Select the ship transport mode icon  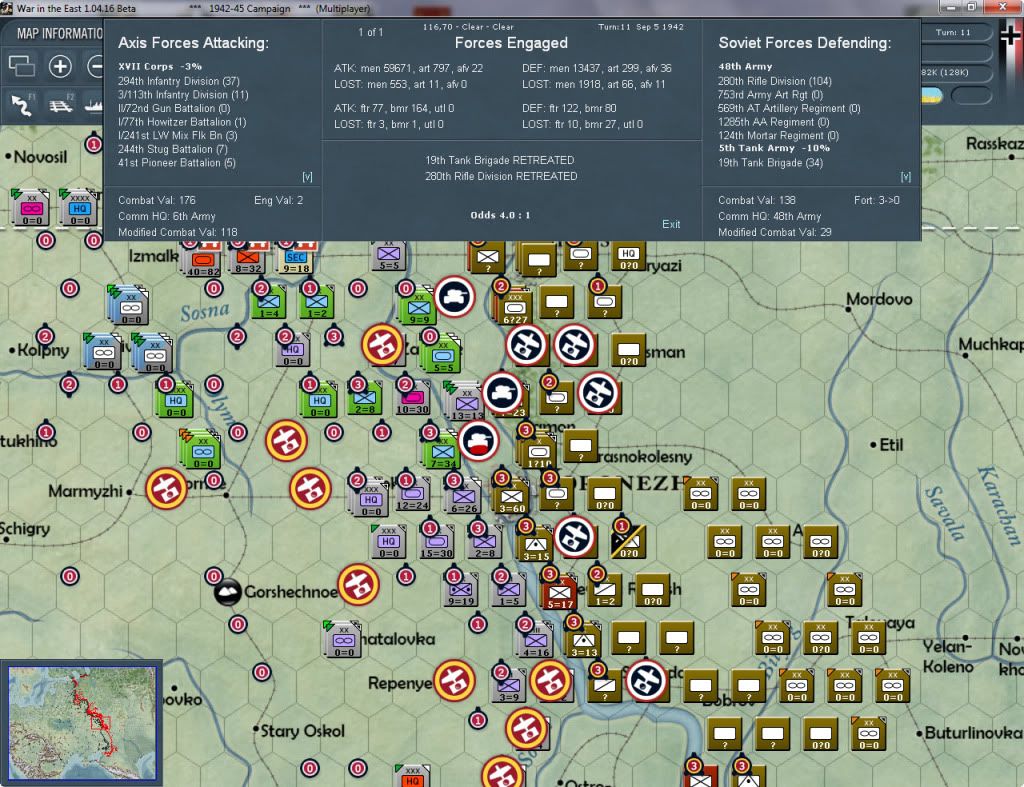coord(94,104)
